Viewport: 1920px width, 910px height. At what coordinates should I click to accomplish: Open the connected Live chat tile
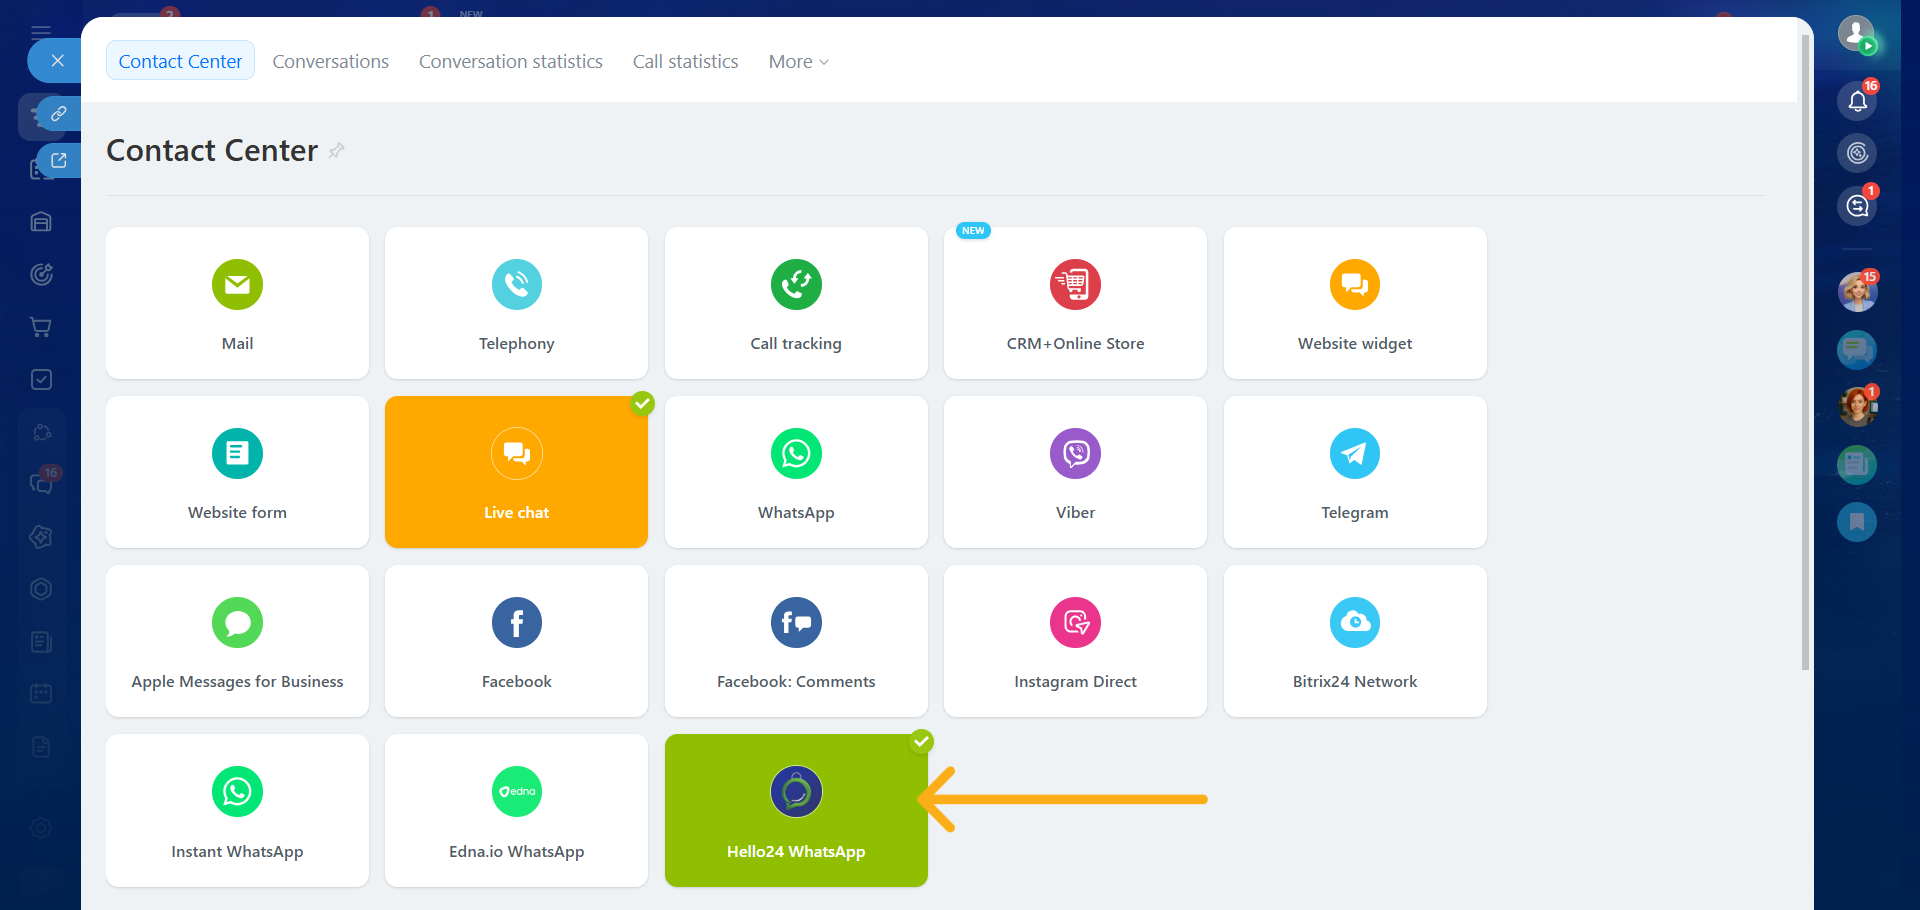click(x=516, y=472)
